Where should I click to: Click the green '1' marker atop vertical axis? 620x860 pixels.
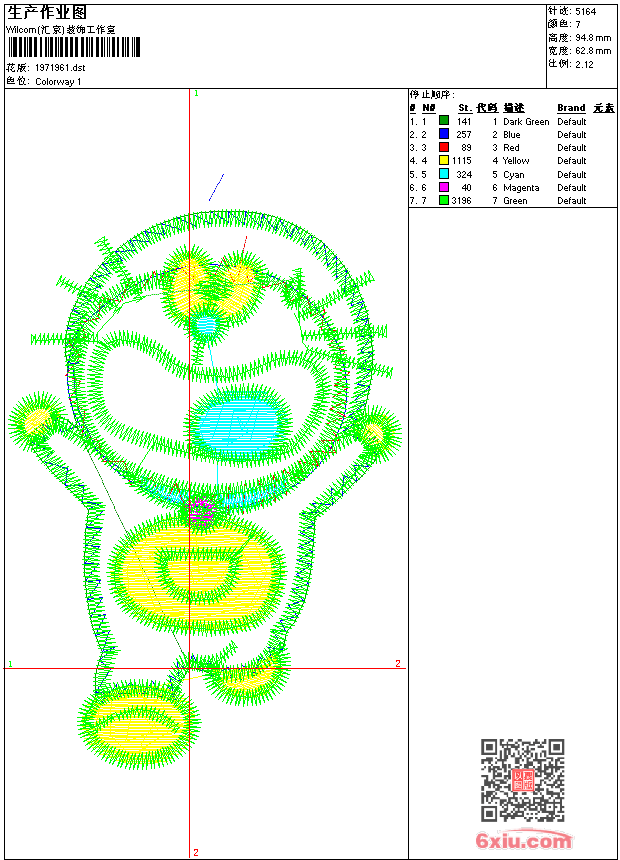pos(196,93)
